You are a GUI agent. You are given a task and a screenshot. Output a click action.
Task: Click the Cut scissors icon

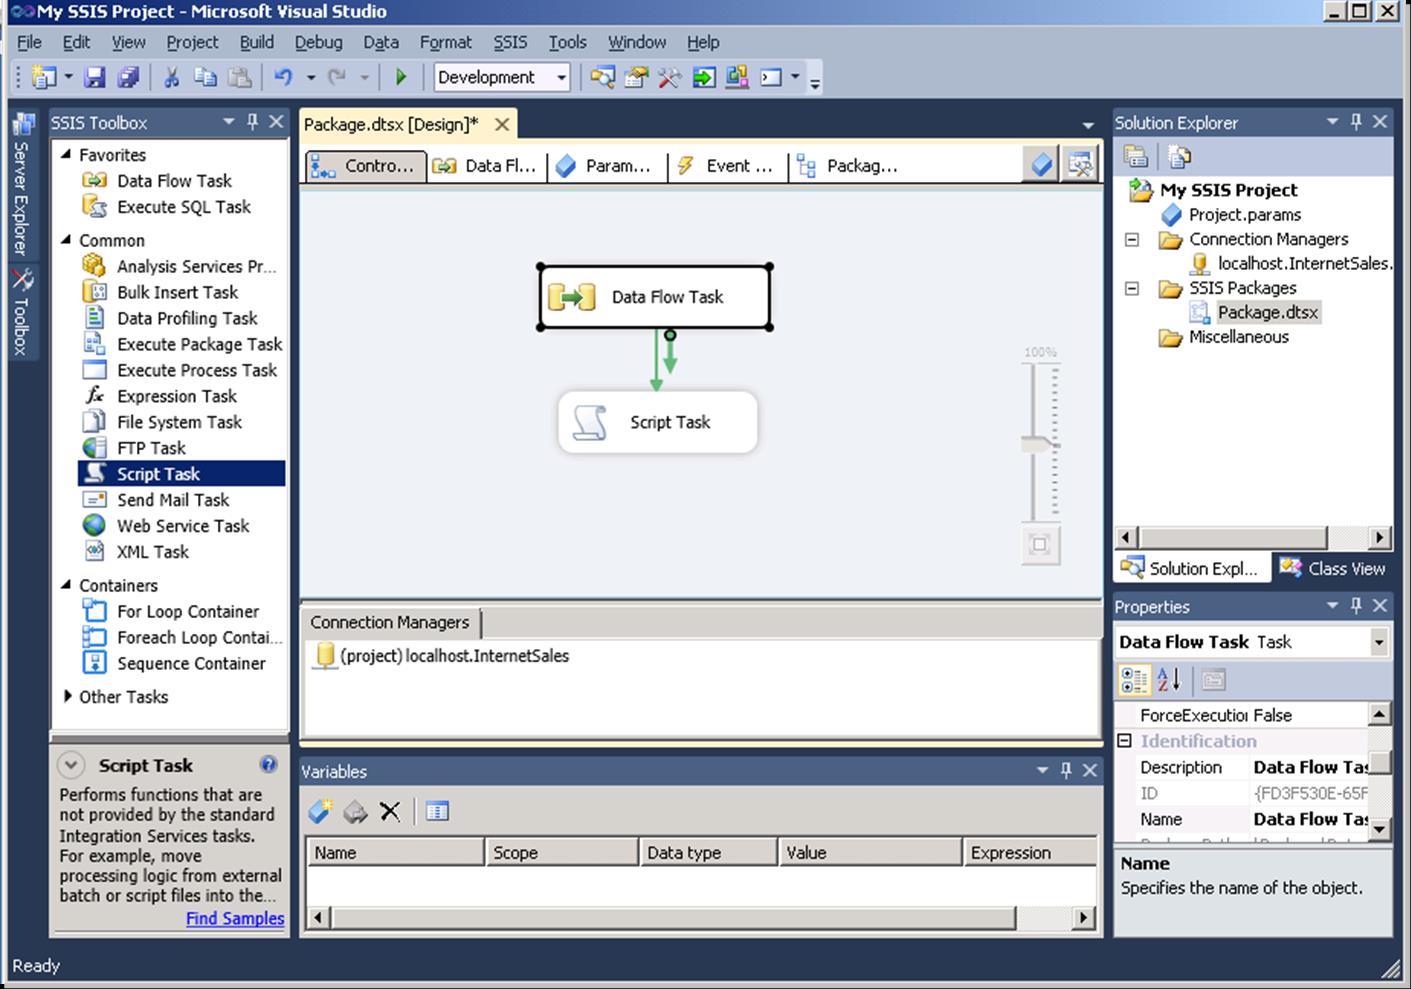(x=171, y=77)
